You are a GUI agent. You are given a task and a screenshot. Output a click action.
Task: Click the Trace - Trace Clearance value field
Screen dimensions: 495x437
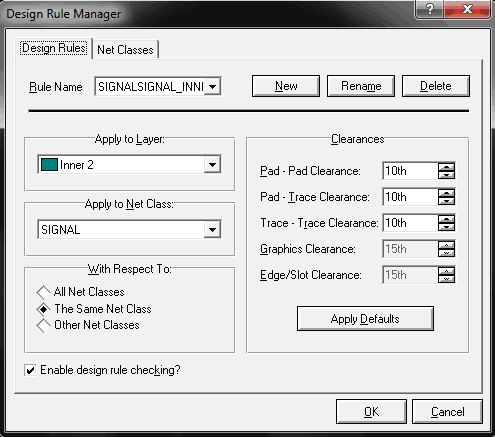point(410,223)
